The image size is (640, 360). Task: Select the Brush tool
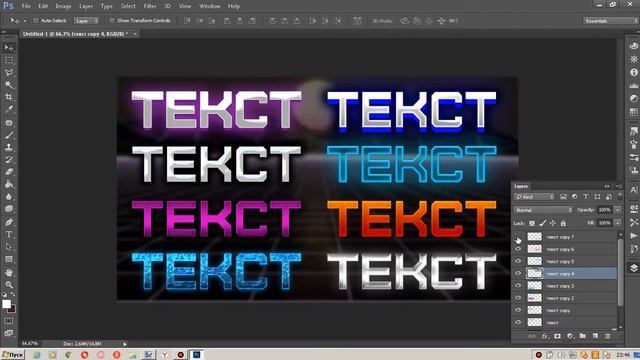coord(9,135)
